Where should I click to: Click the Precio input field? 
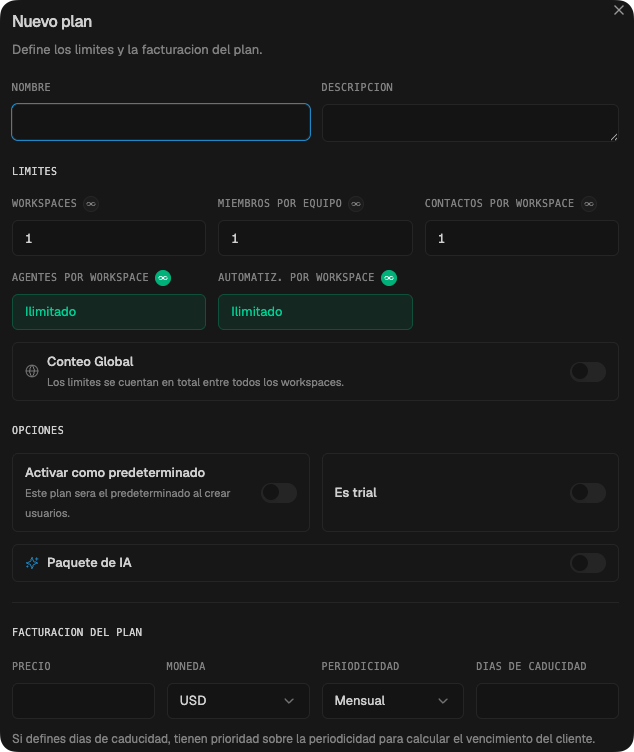83,701
